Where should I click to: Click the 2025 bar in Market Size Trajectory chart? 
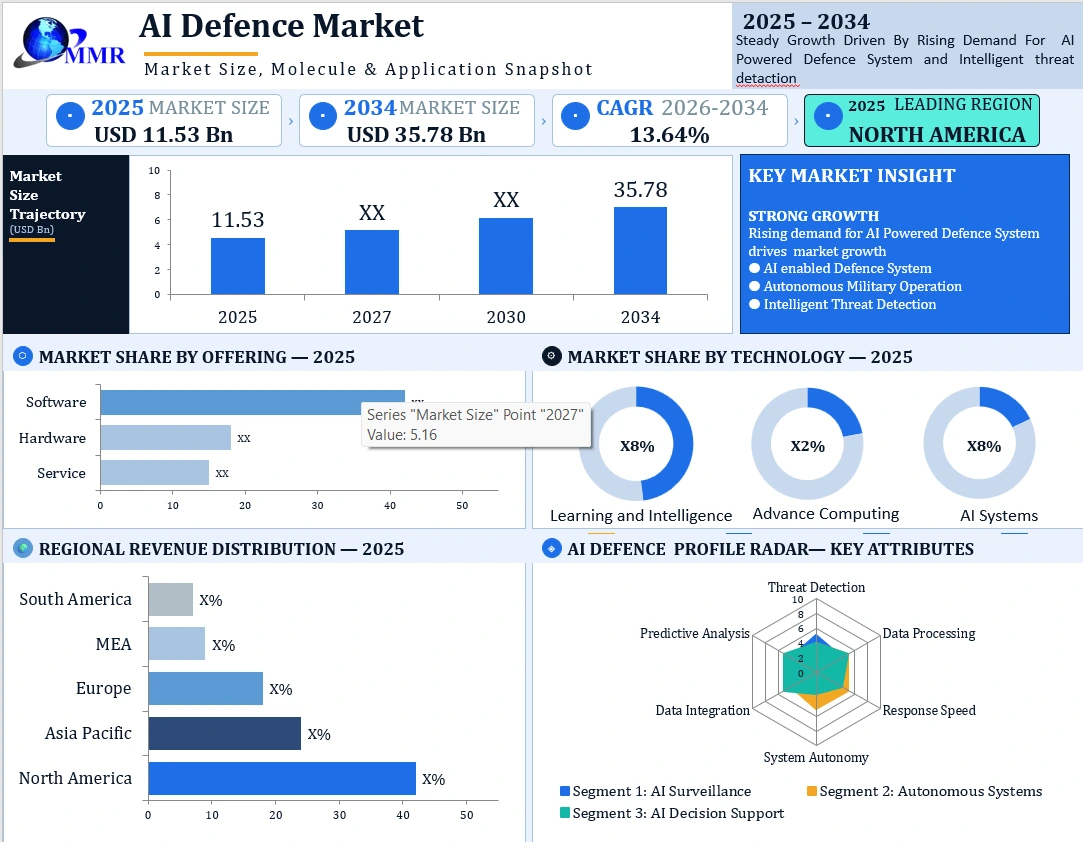pos(238,266)
